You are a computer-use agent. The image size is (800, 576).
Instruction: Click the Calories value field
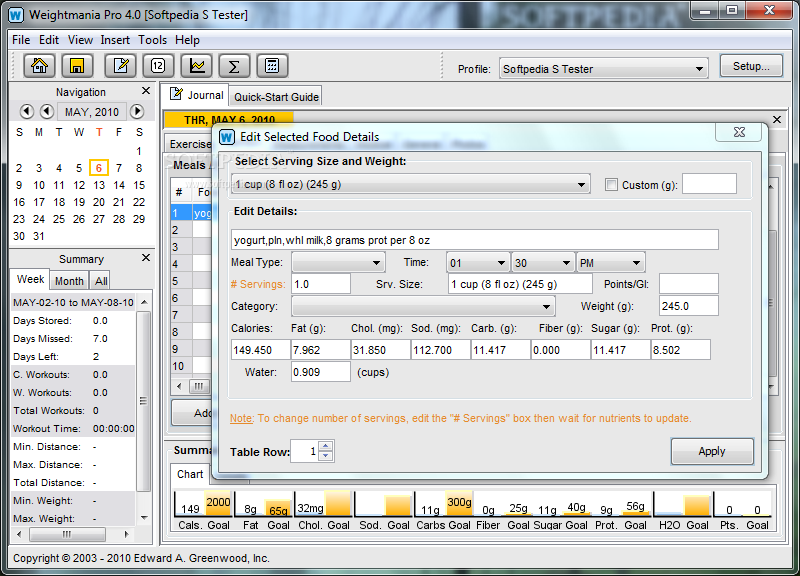pyautogui.click(x=260, y=350)
